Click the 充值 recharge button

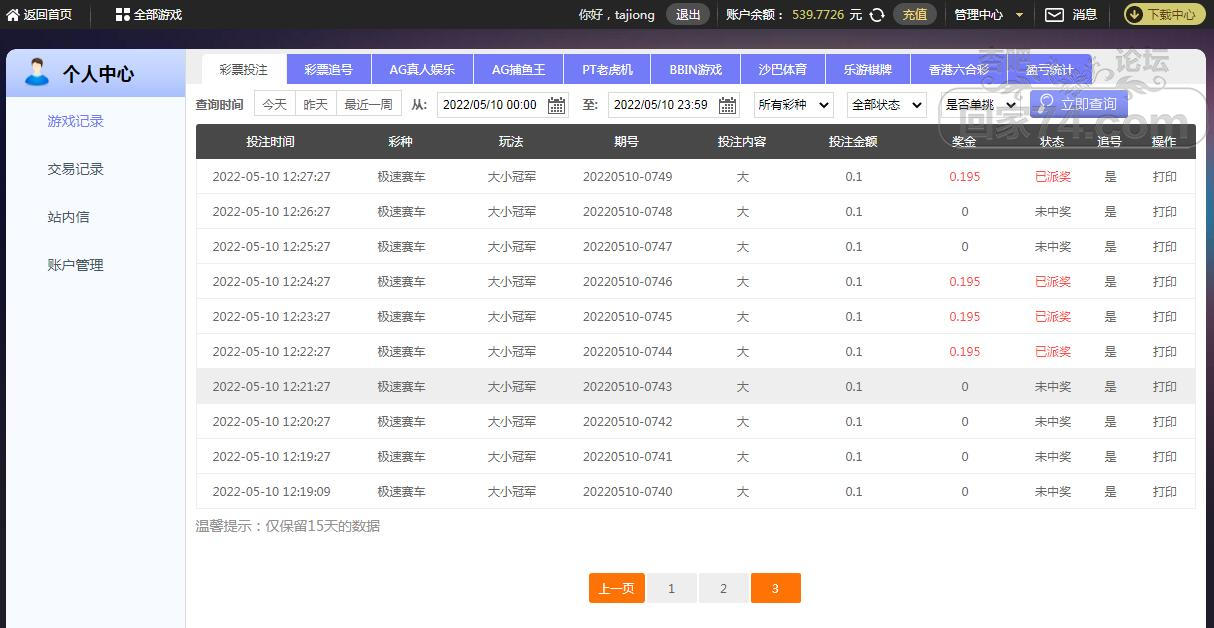915,15
